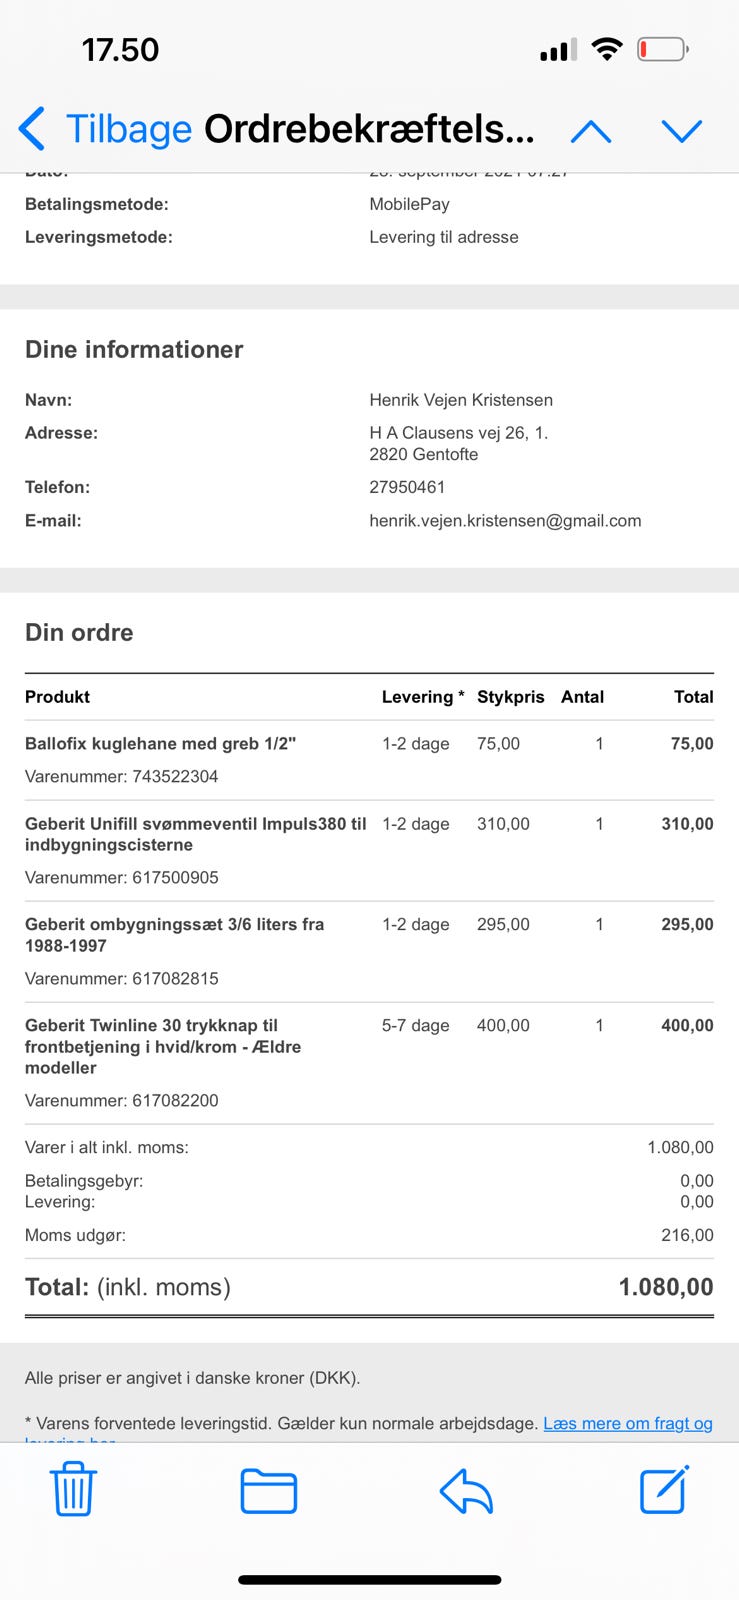Tap the reply arrow icon
The width and height of the screenshot is (739, 1600).
point(466,1491)
